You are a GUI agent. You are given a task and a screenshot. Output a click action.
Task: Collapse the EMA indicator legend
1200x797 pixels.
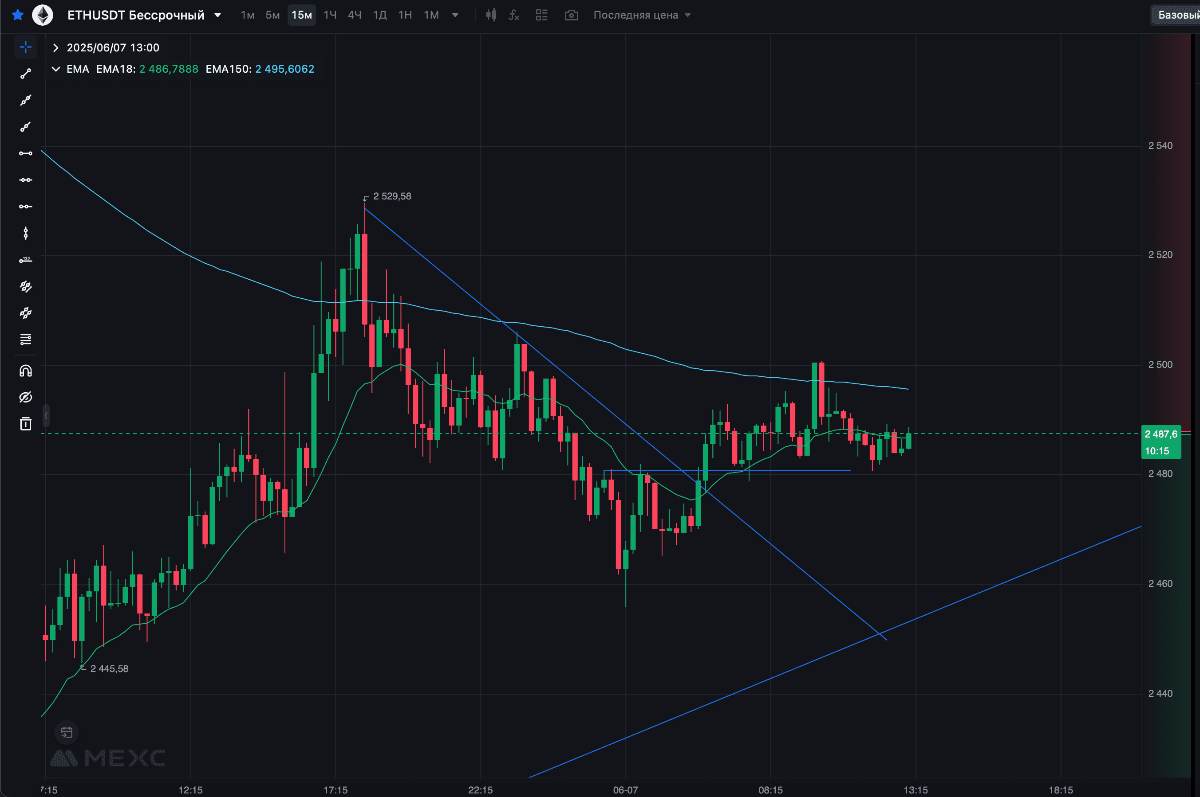click(56, 69)
